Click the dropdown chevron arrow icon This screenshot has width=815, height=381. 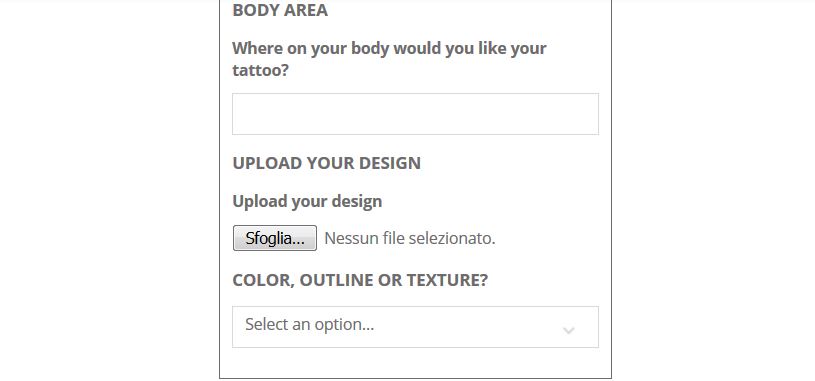click(x=569, y=330)
